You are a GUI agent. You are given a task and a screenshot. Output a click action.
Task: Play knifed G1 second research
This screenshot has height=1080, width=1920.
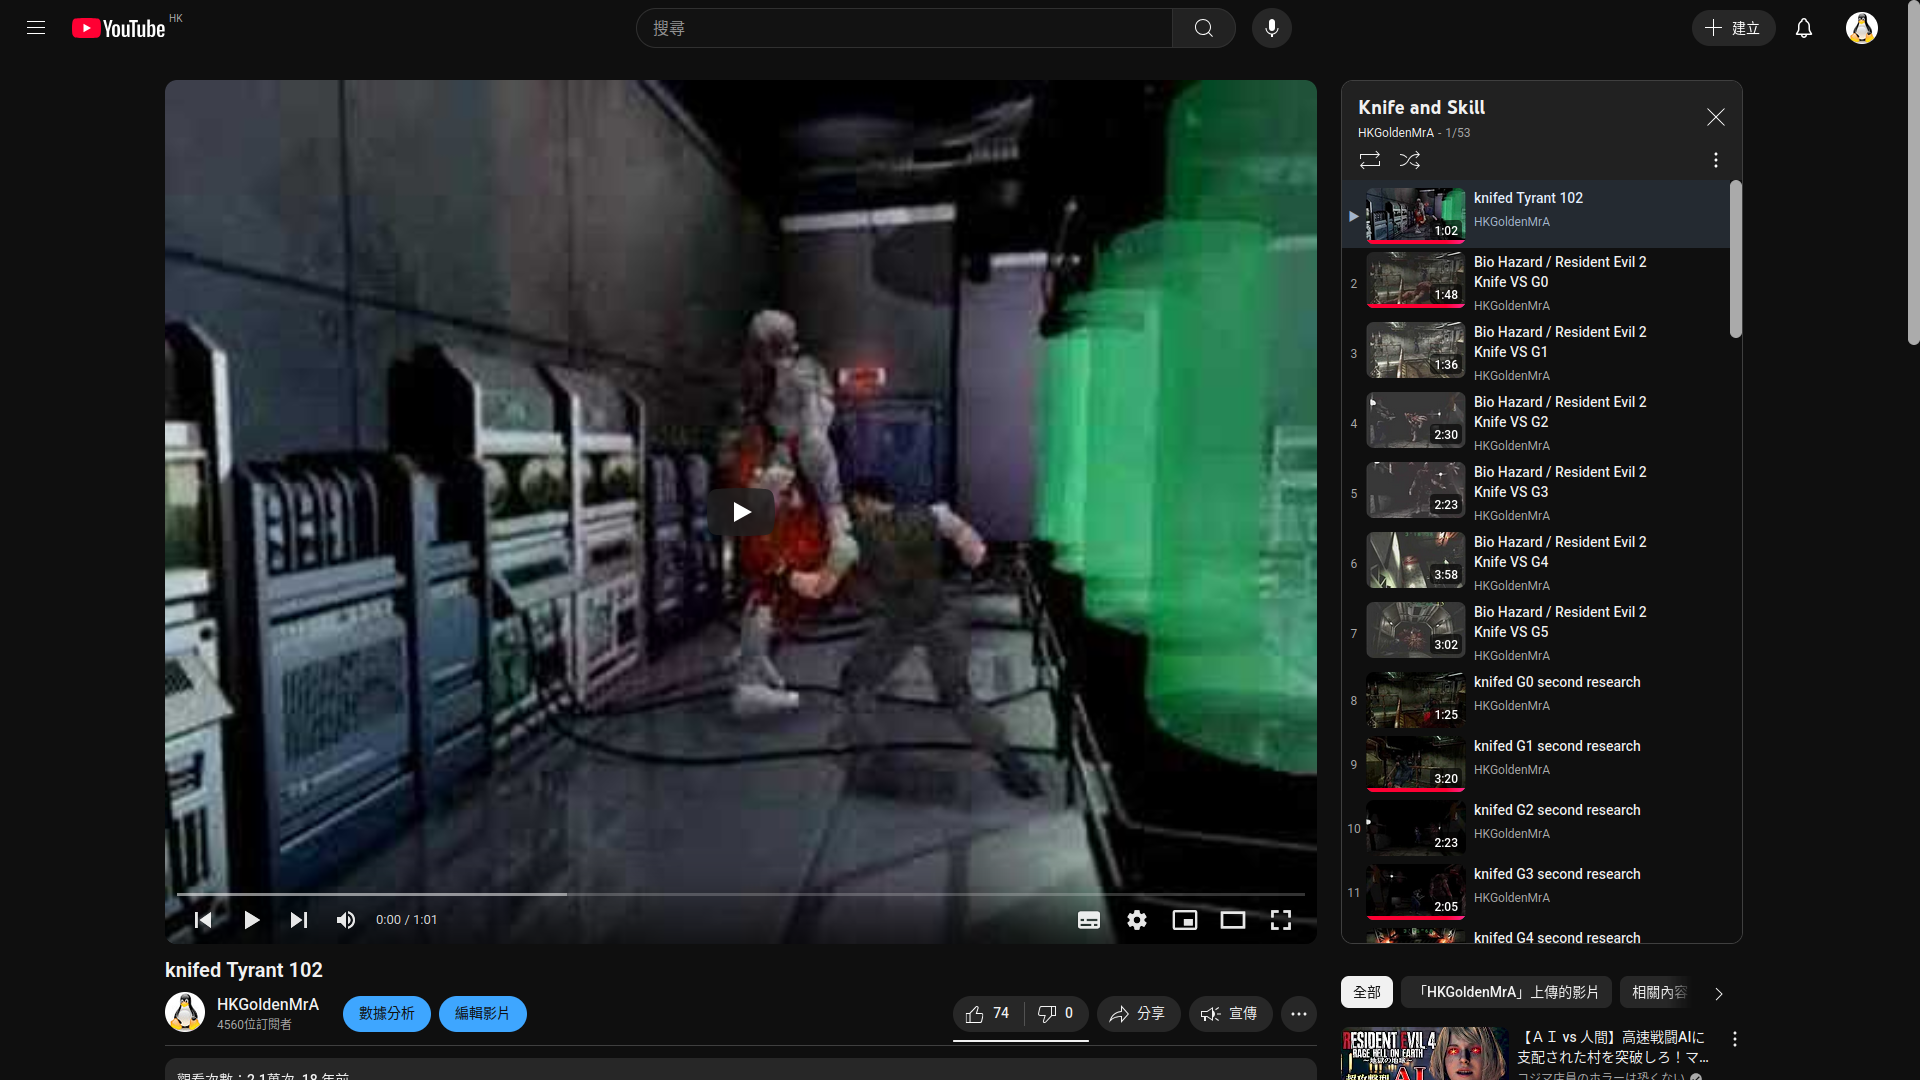click(1536, 764)
